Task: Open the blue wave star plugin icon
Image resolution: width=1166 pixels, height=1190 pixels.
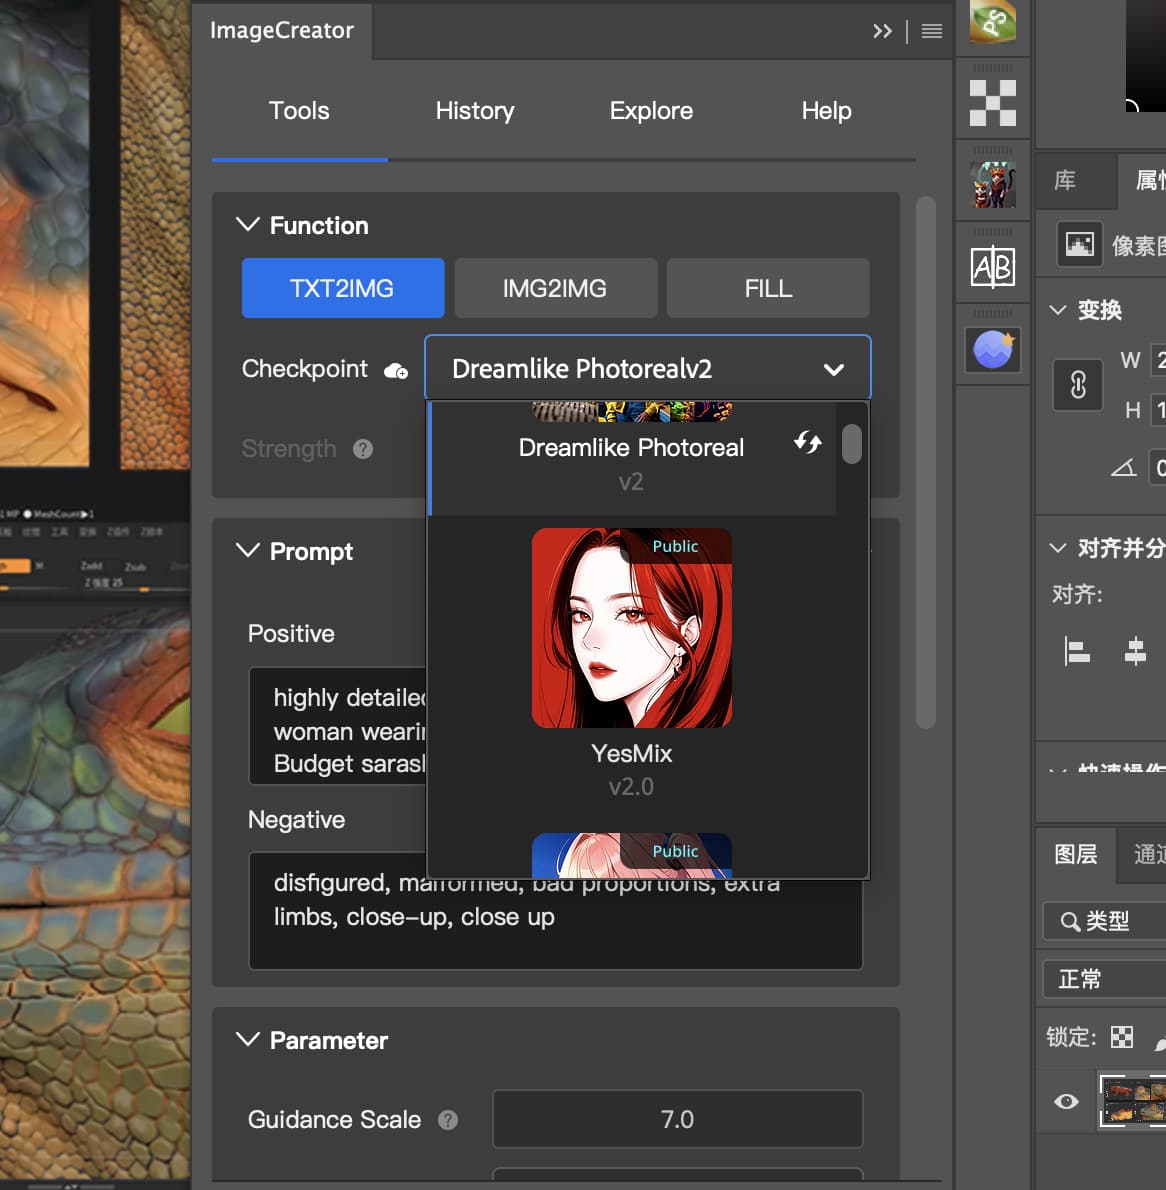Action: coord(992,349)
